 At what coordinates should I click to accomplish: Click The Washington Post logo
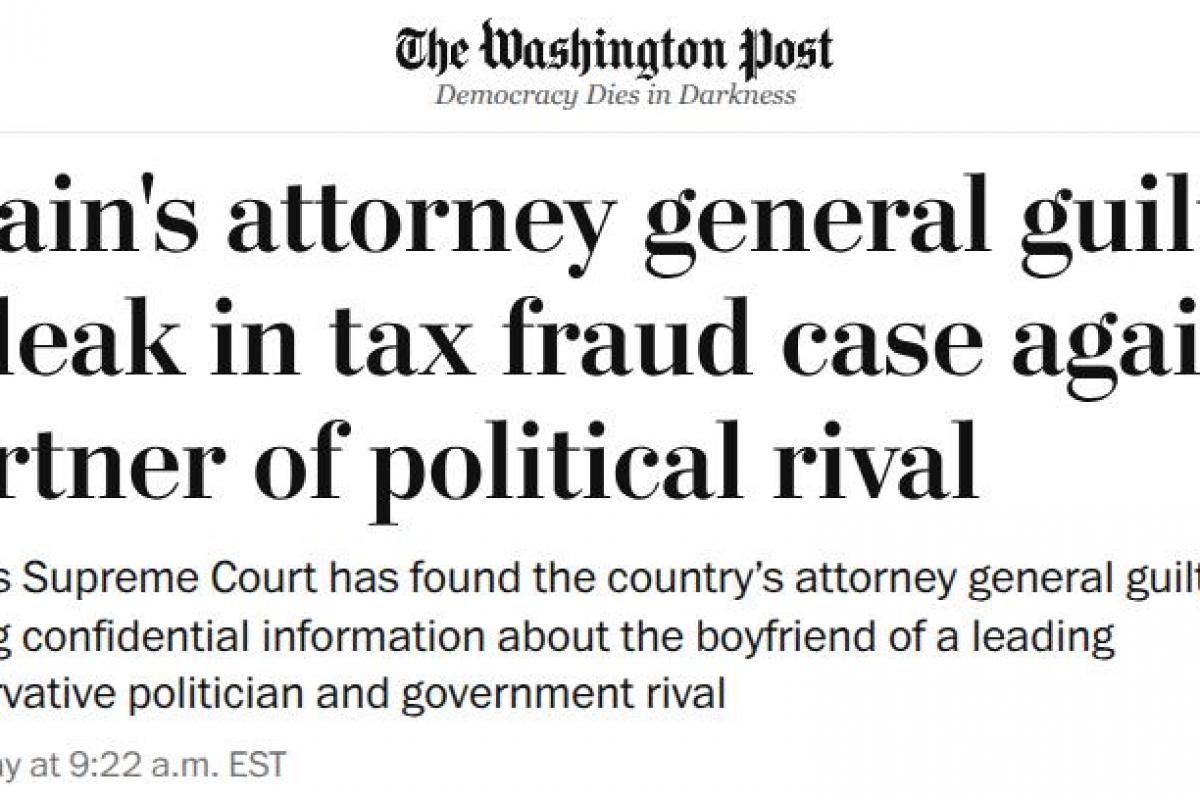pos(613,49)
